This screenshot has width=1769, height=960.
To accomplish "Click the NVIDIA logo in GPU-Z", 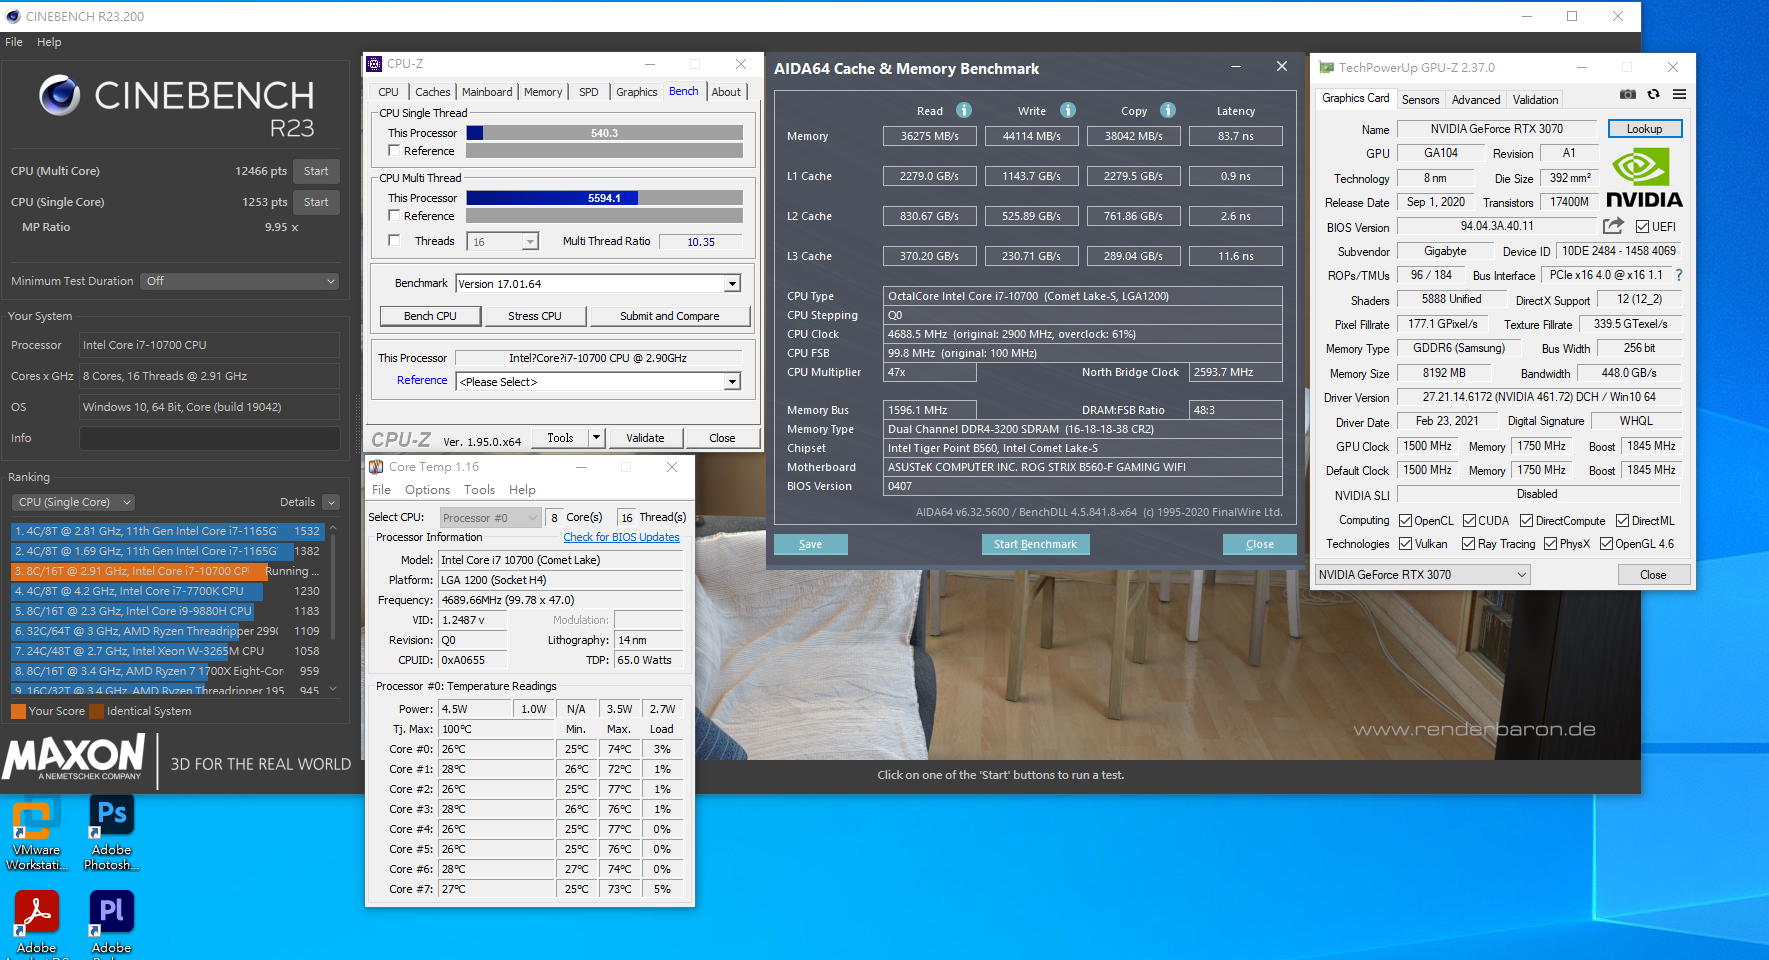I will 1643,177.
